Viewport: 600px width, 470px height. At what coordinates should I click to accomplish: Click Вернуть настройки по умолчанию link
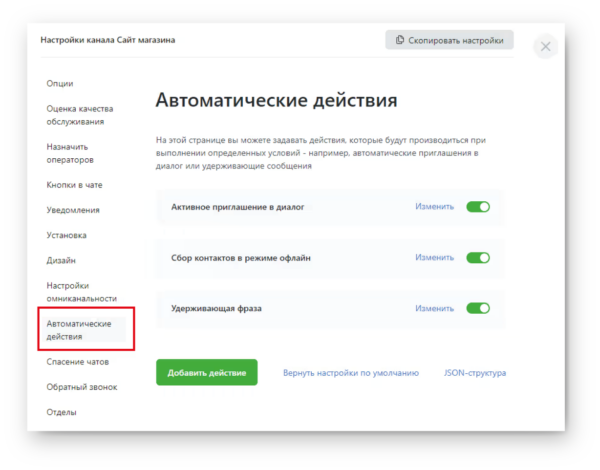pyautogui.click(x=351, y=373)
